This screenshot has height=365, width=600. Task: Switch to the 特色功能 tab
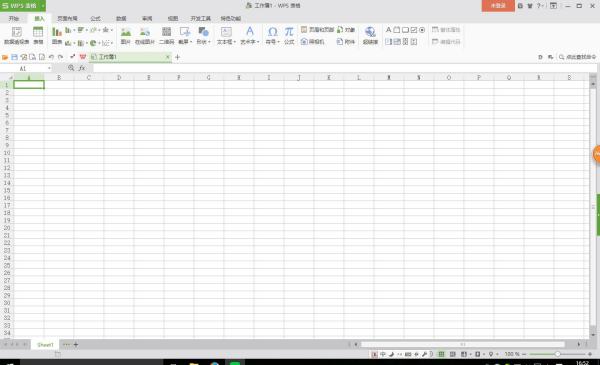tap(230, 18)
